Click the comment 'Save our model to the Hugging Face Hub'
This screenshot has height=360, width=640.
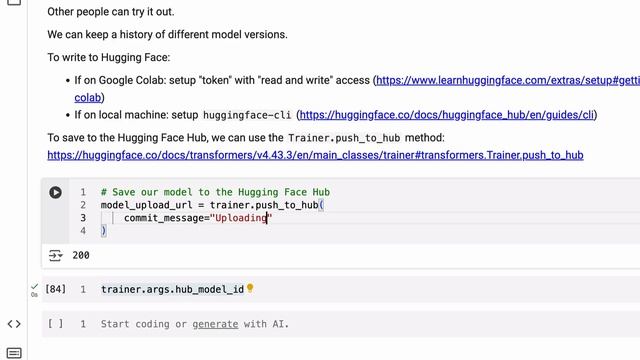pos(216,192)
